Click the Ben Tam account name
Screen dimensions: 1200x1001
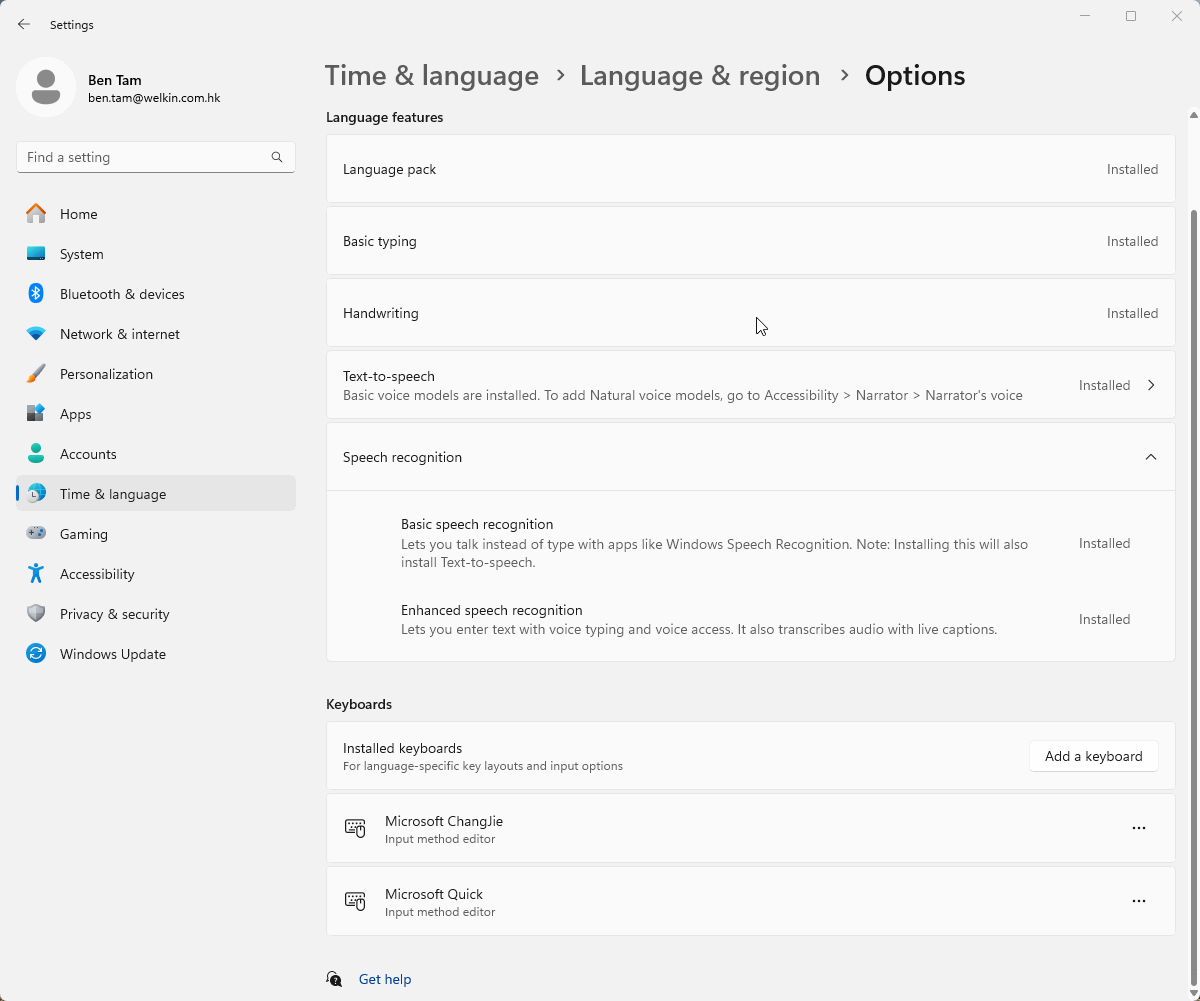point(114,80)
